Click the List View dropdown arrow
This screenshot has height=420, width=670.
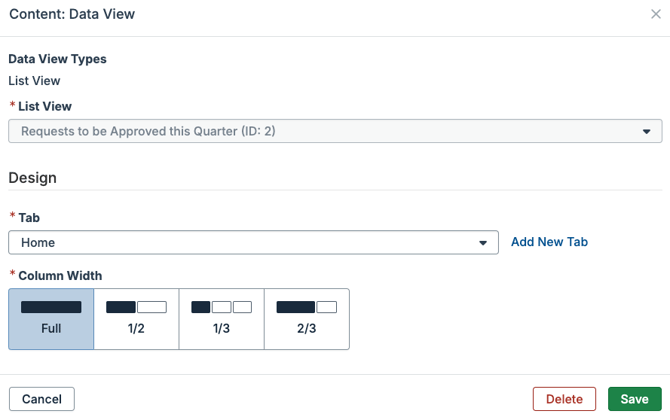pos(647,131)
